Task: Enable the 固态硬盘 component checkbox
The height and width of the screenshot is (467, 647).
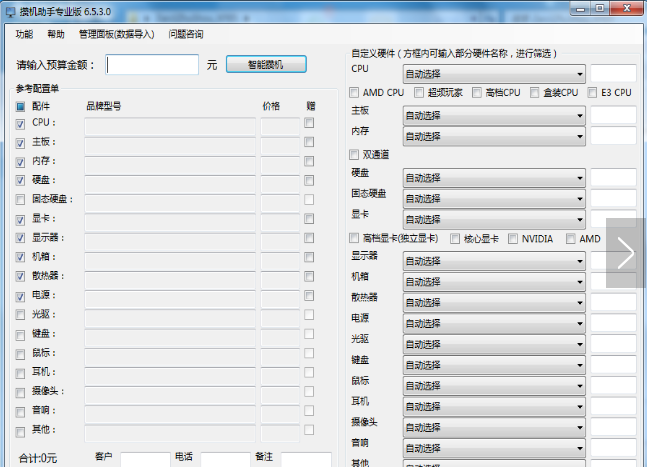Action: click(x=20, y=200)
